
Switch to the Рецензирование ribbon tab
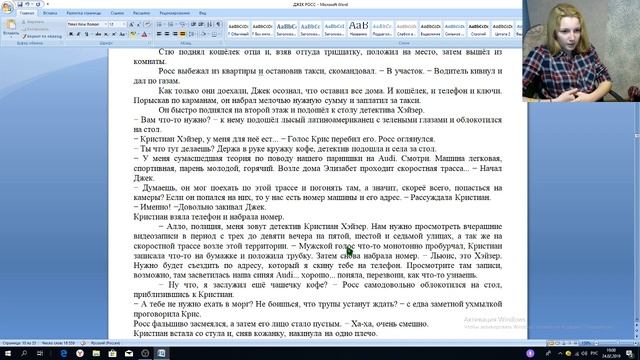174,13
